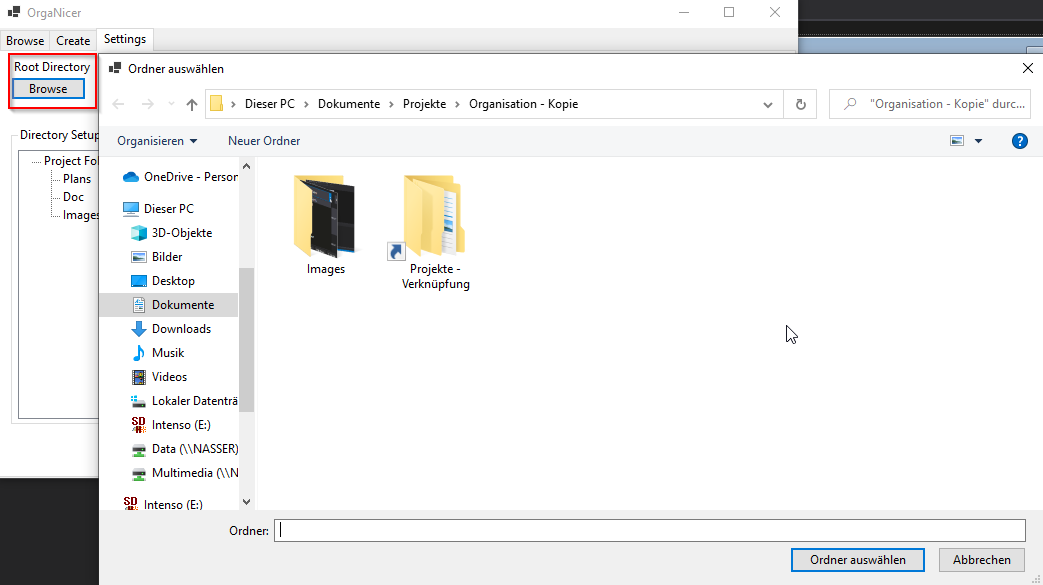The height and width of the screenshot is (585, 1043).
Task: Confirm with Ordner auswählen button
Action: pos(857,560)
